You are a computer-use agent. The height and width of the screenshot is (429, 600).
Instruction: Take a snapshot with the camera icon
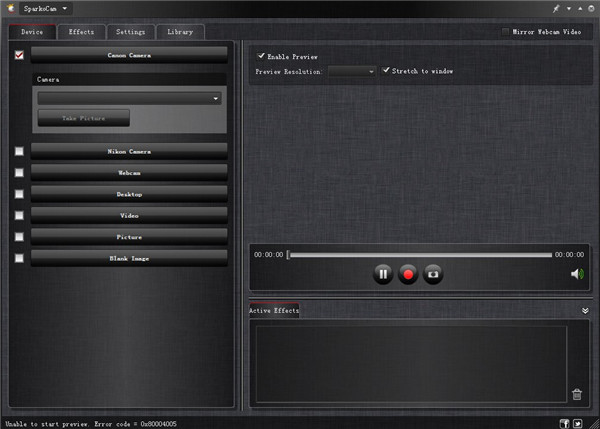[433, 274]
